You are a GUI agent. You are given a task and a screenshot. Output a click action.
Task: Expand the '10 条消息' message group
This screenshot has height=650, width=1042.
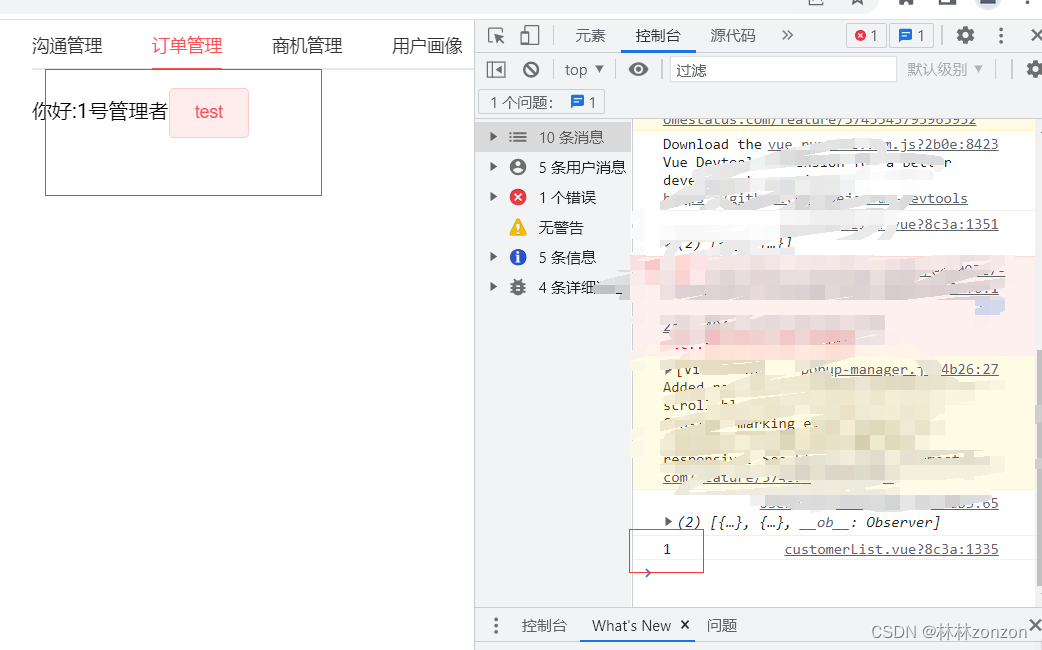492,137
